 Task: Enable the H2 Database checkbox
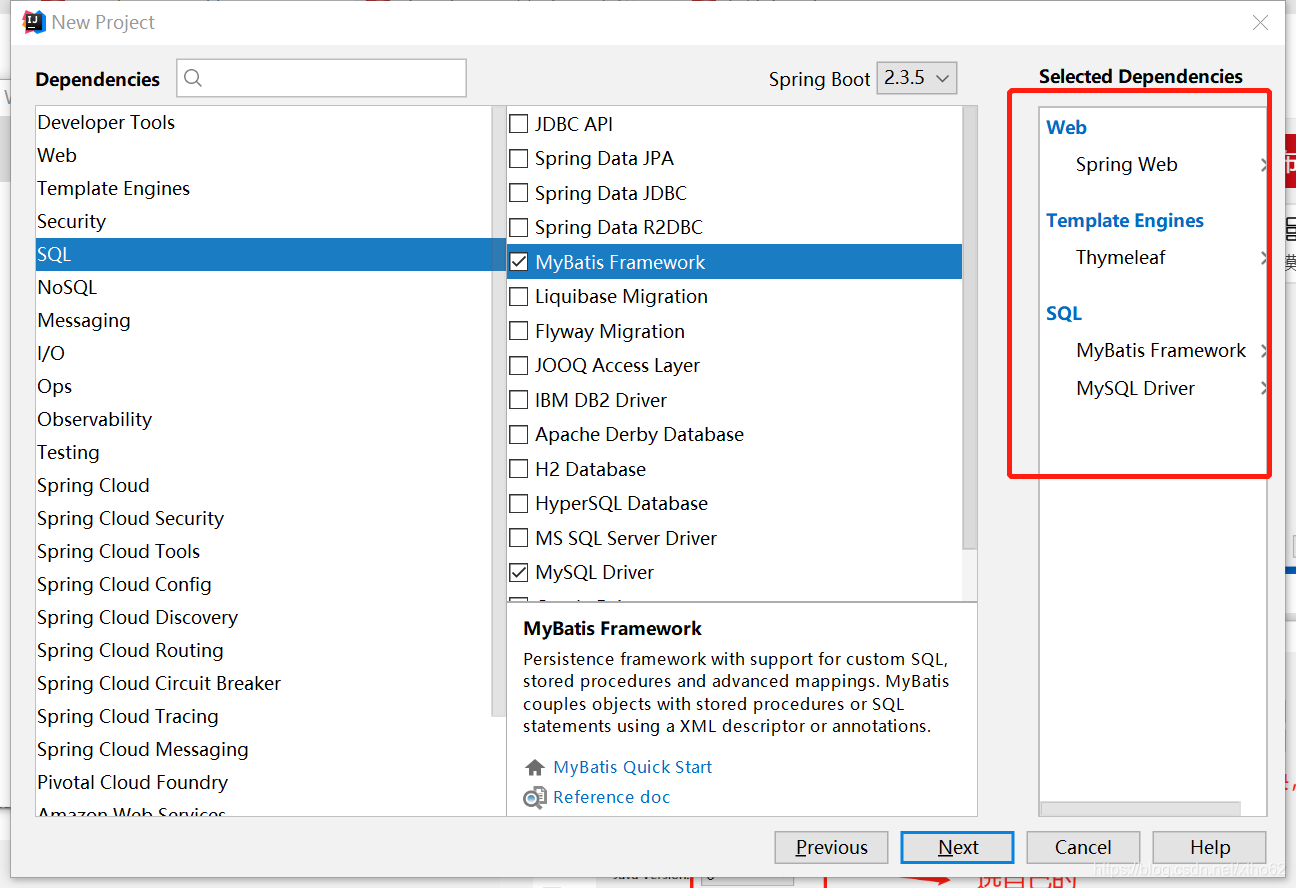coord(519,469)
